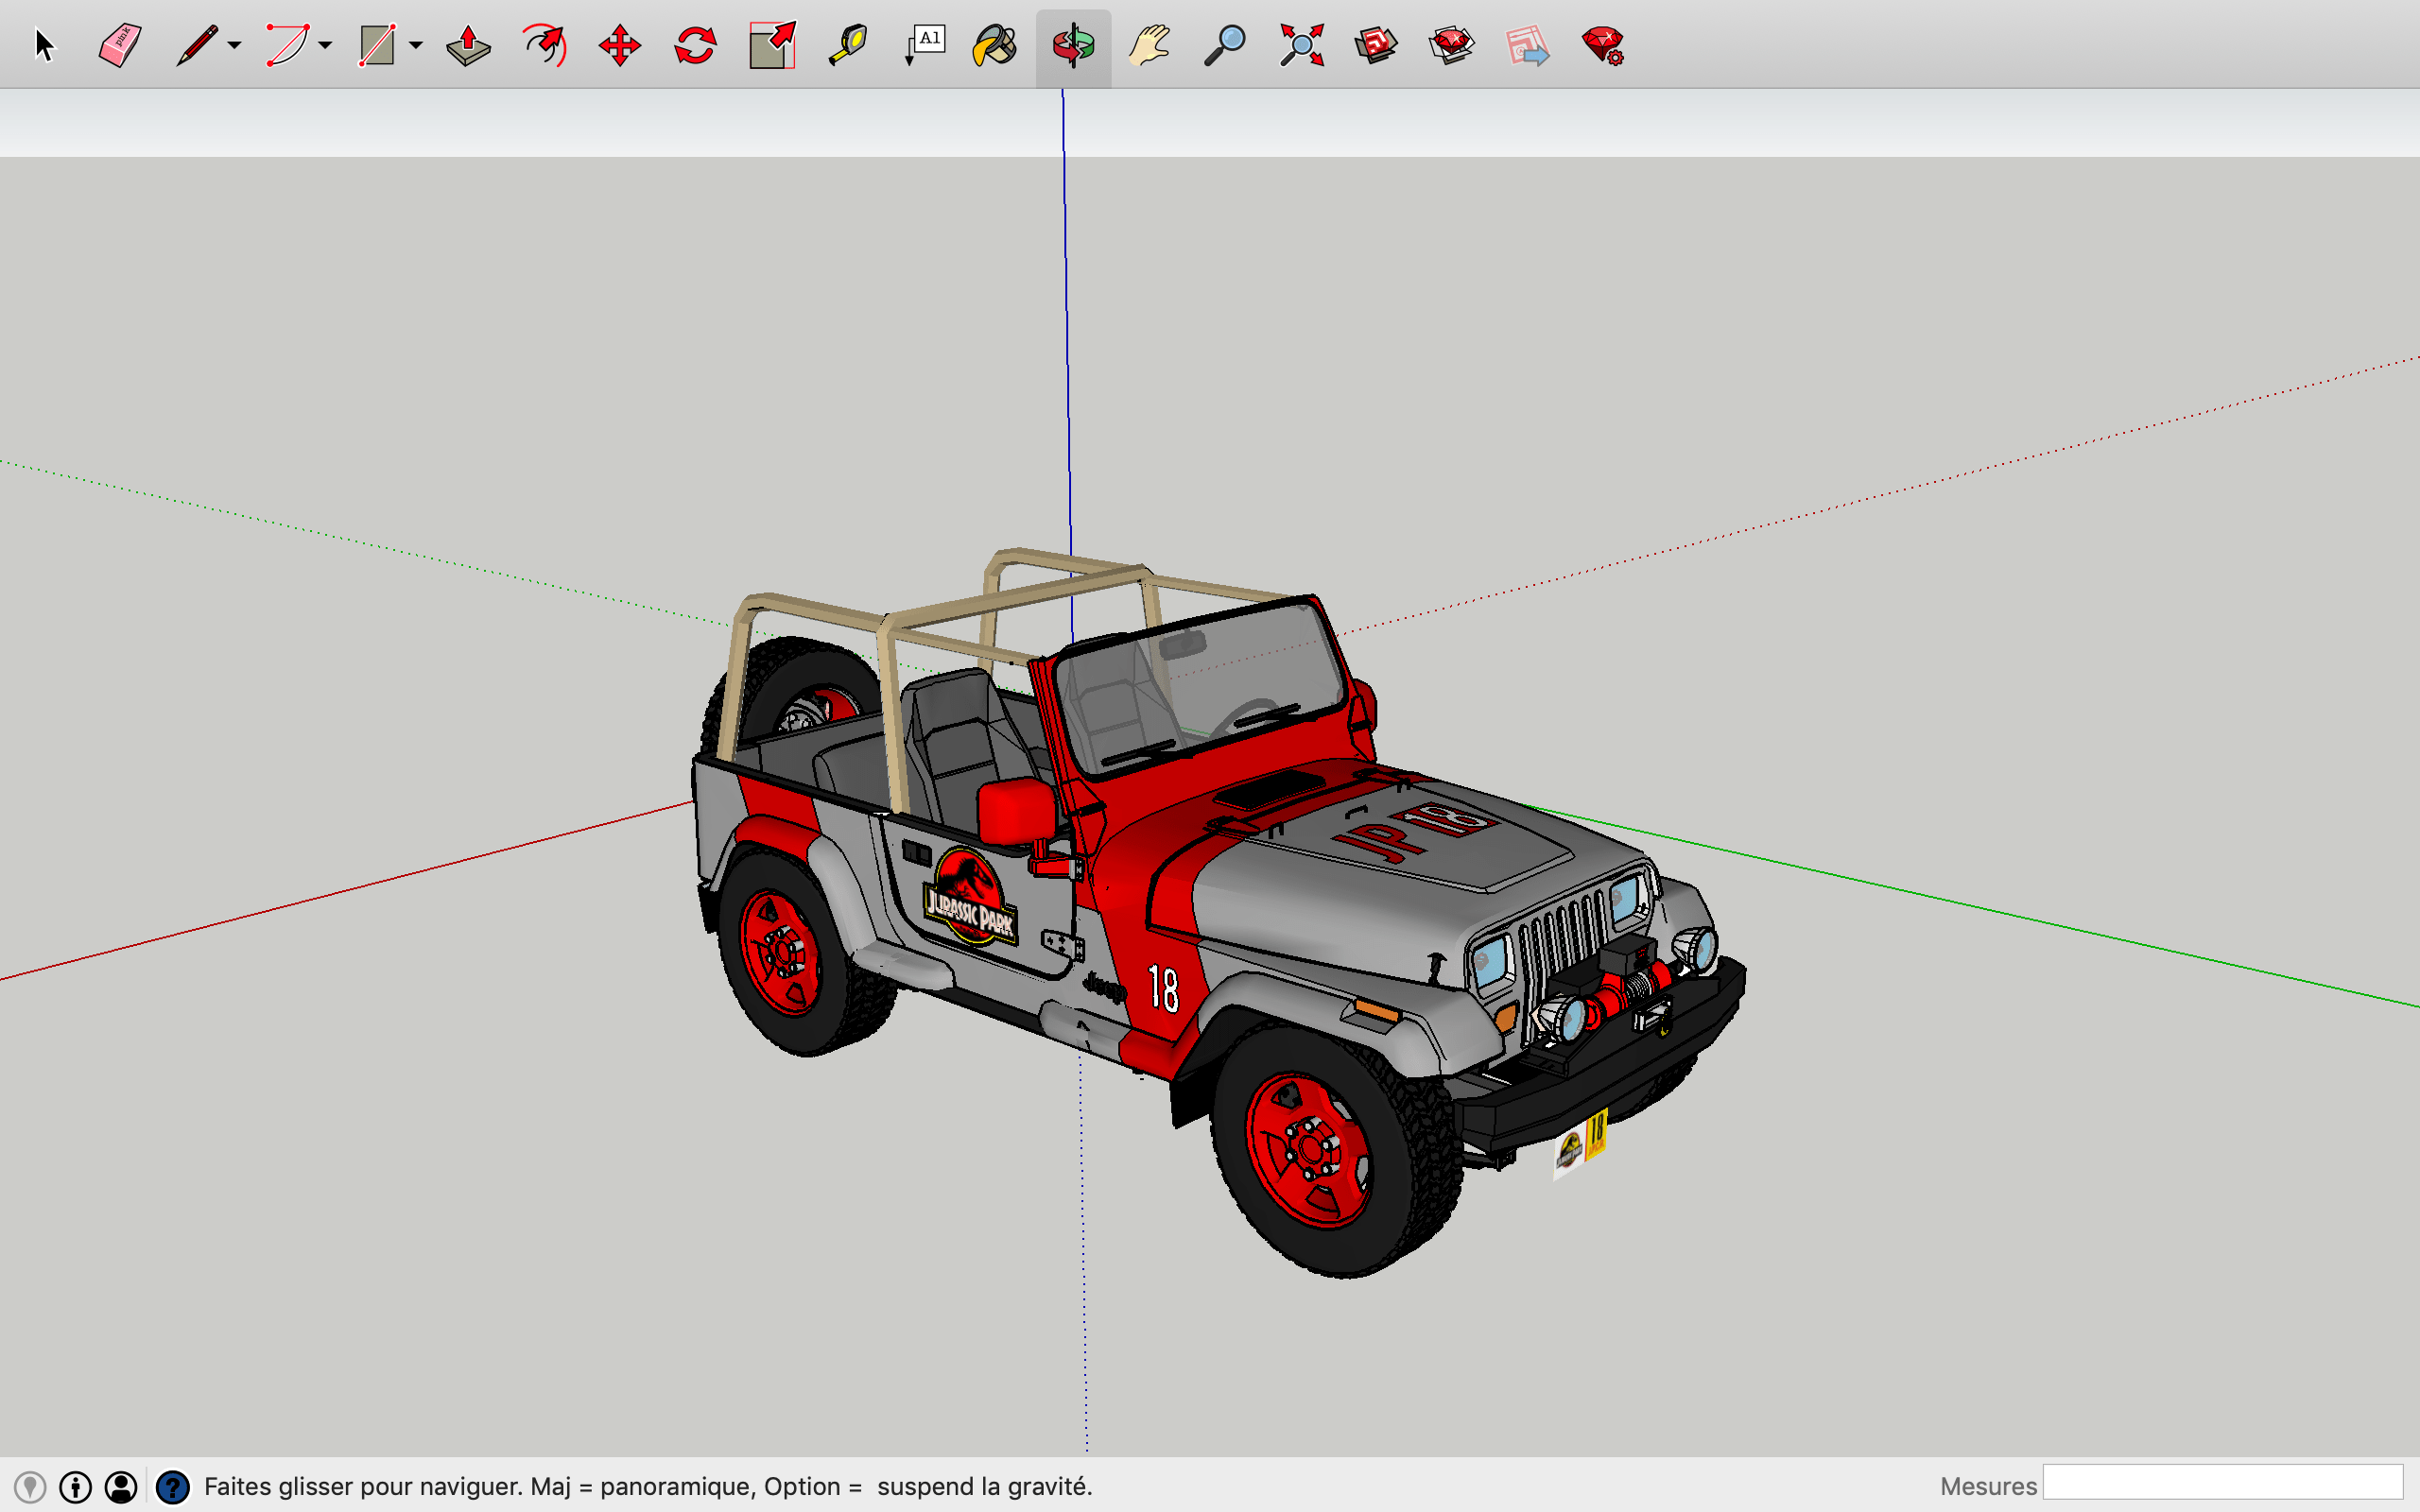Expand the Shape tool dropdown arrow
The width and height of the screenshot is (2420, 1512).
[x=416, y=46]
